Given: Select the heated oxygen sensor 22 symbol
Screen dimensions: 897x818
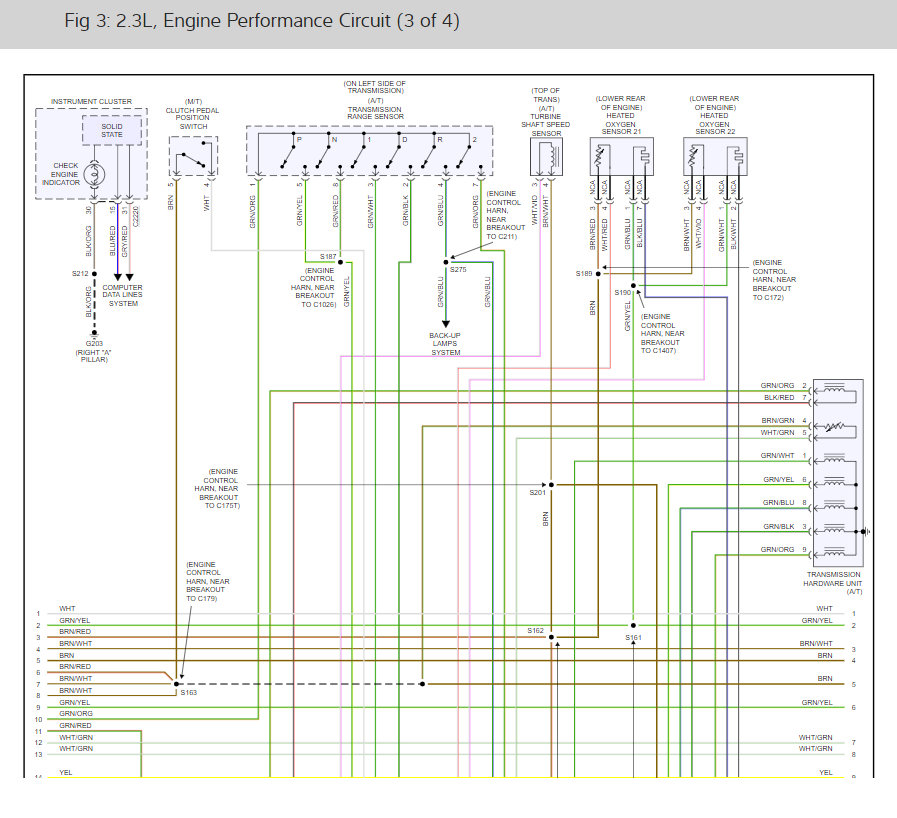Looking at the screenshot, I should coord(715,158).
